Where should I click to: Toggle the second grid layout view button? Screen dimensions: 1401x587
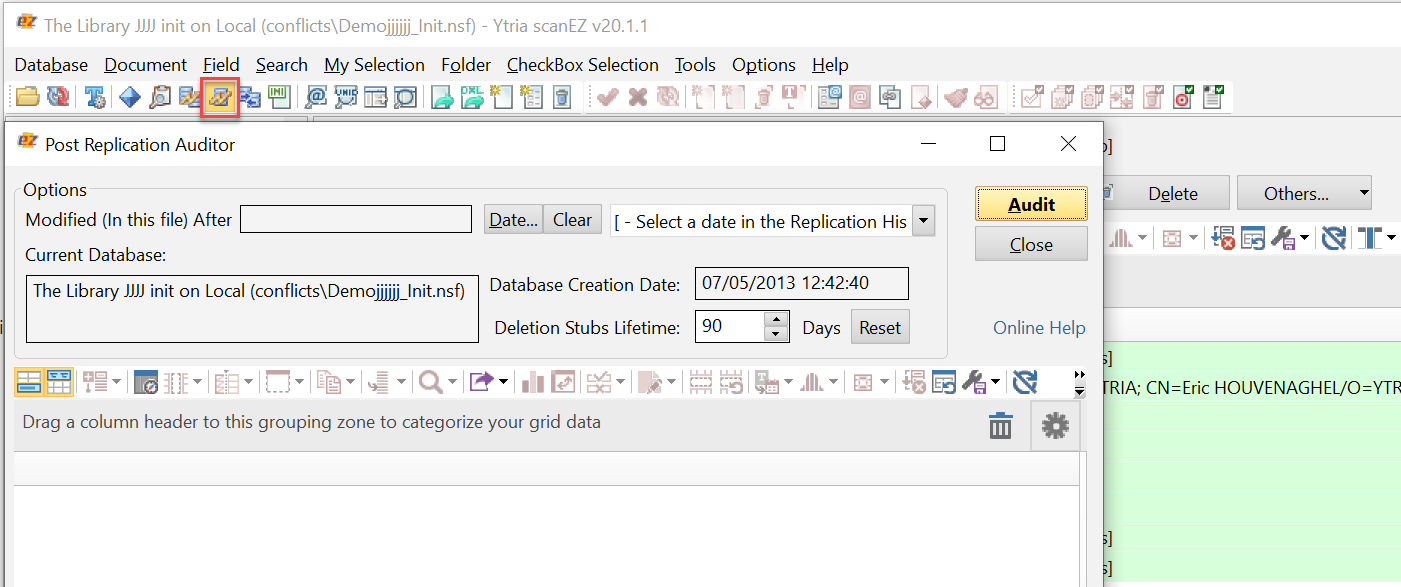[x=59, y=382]
